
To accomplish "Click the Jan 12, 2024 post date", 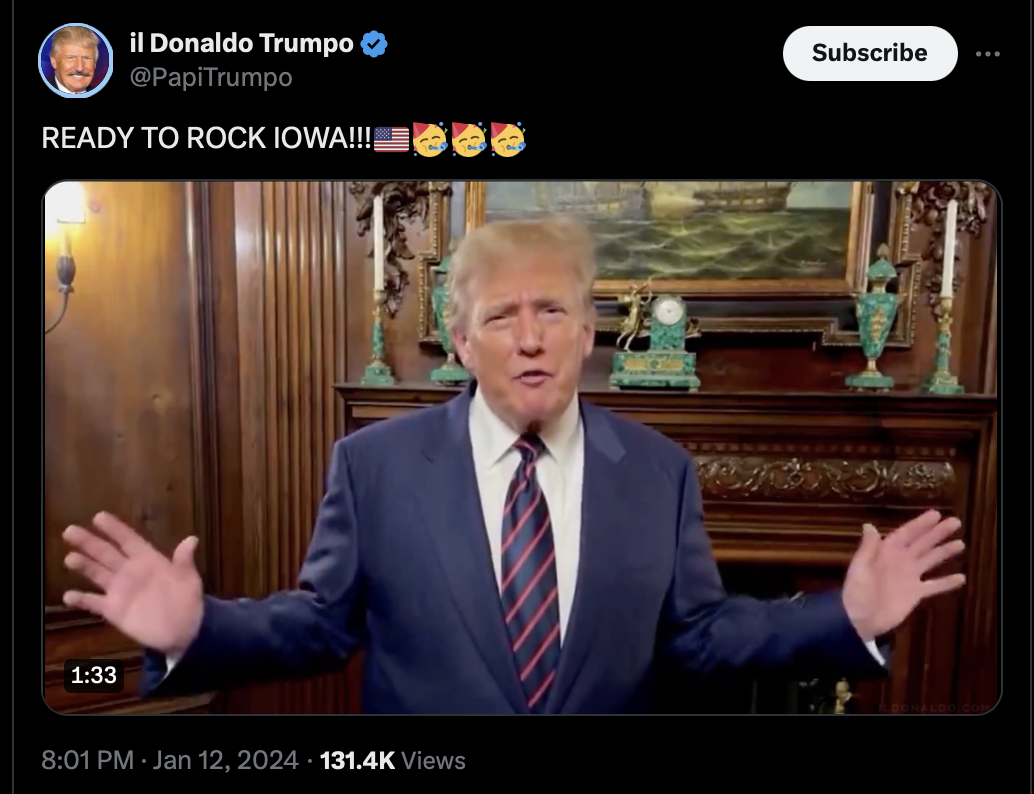I will 226,760.
